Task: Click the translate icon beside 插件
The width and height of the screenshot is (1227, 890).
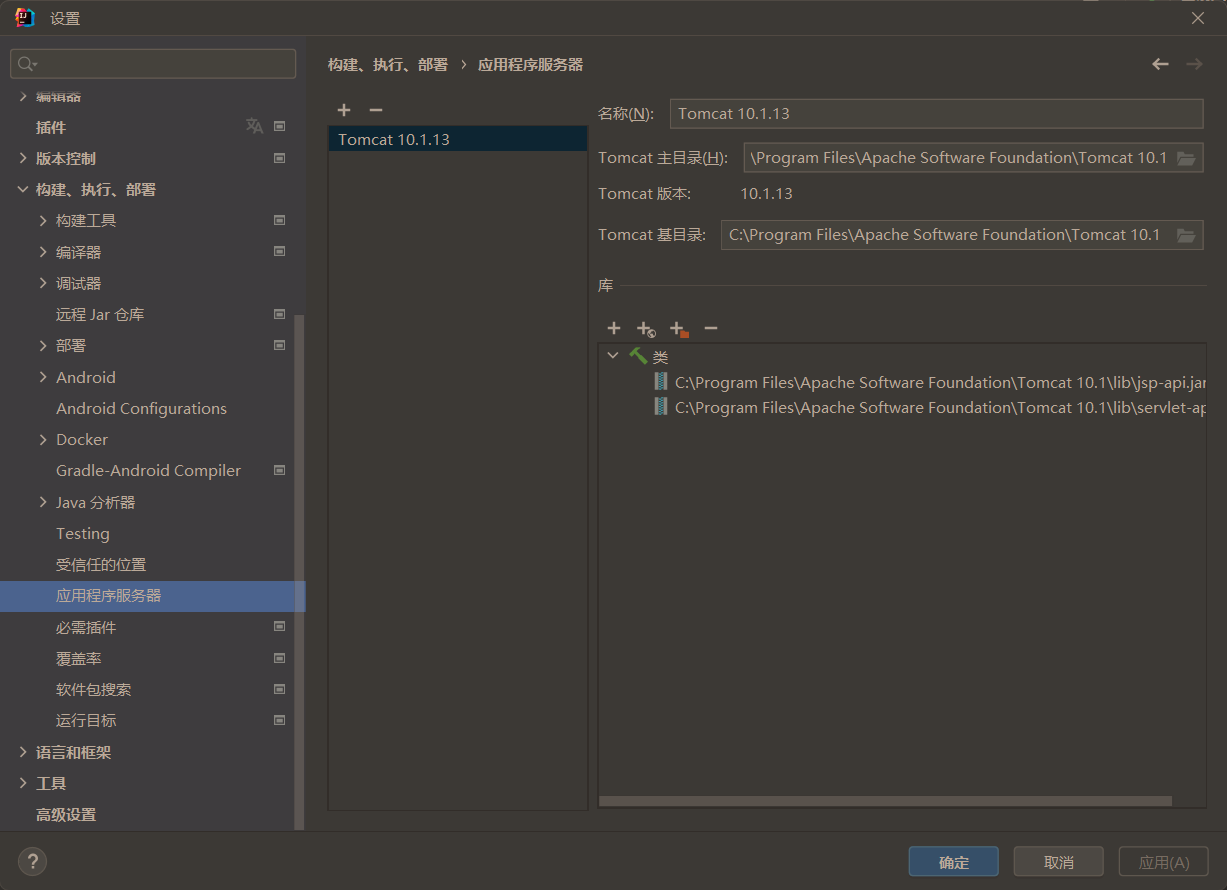Action: click(254, 126)
